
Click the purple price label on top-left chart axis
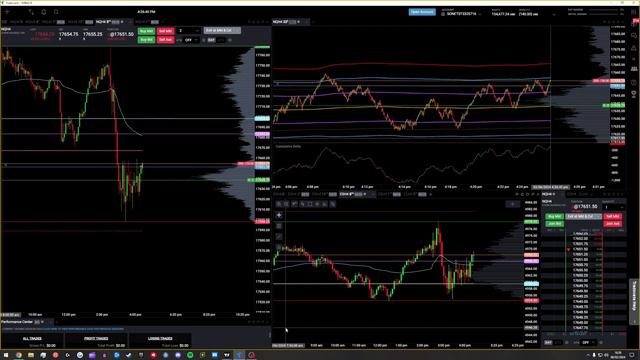[x=262, y=133]
